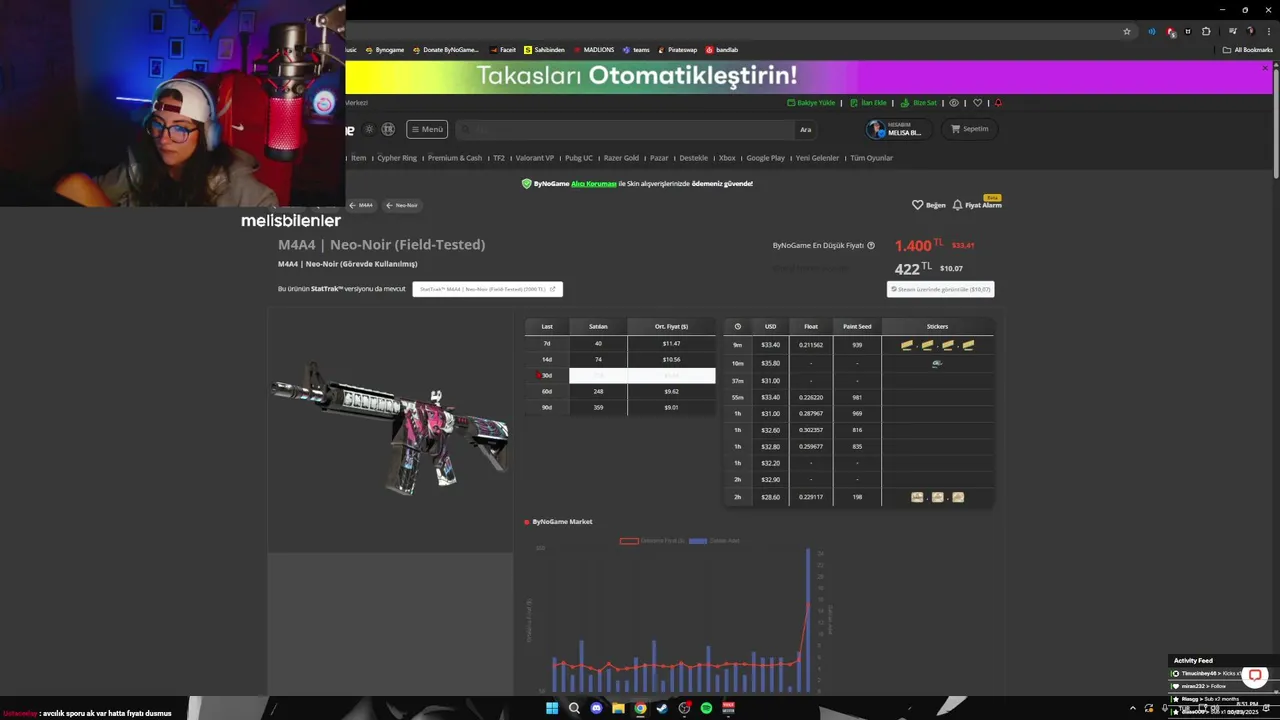Open the Bynogame bookmark
The image size is (1280, 720).
385,50
